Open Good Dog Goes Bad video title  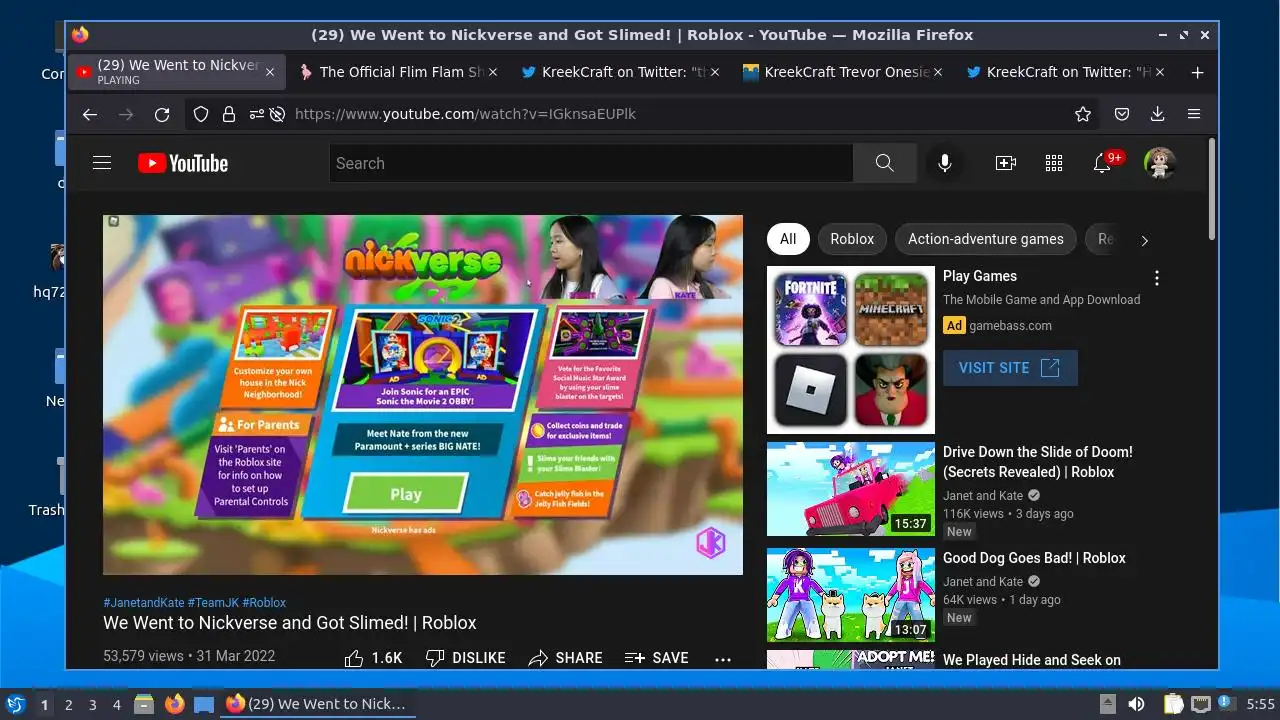[x=1034, y=558]
